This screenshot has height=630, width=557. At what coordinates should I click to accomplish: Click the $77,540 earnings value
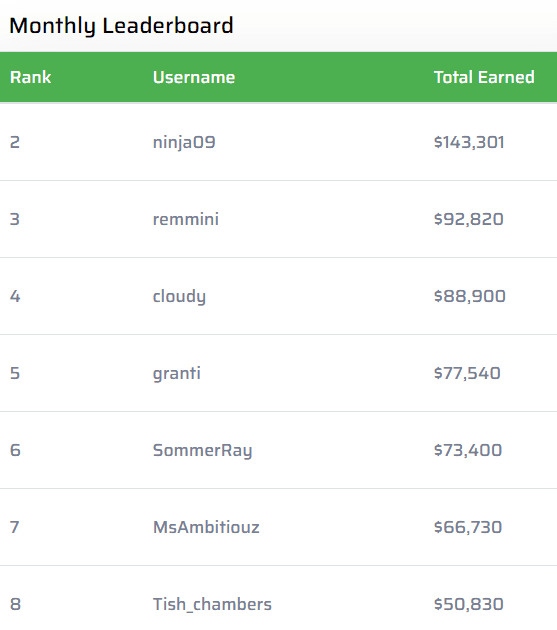467,373
